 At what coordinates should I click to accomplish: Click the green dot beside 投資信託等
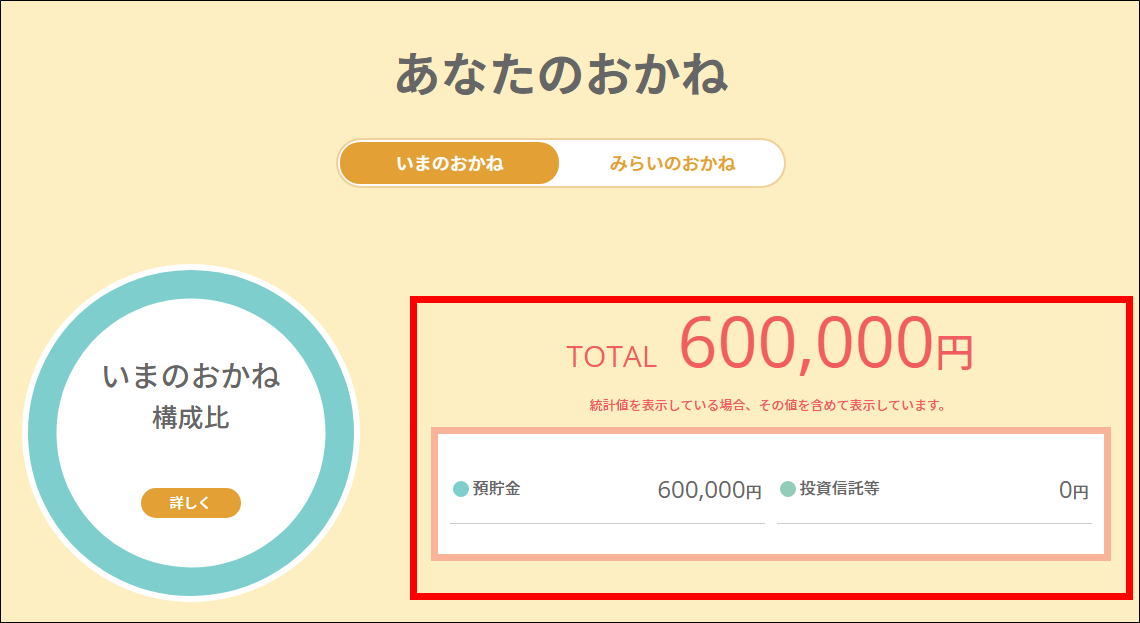click(x=787, y=489)
